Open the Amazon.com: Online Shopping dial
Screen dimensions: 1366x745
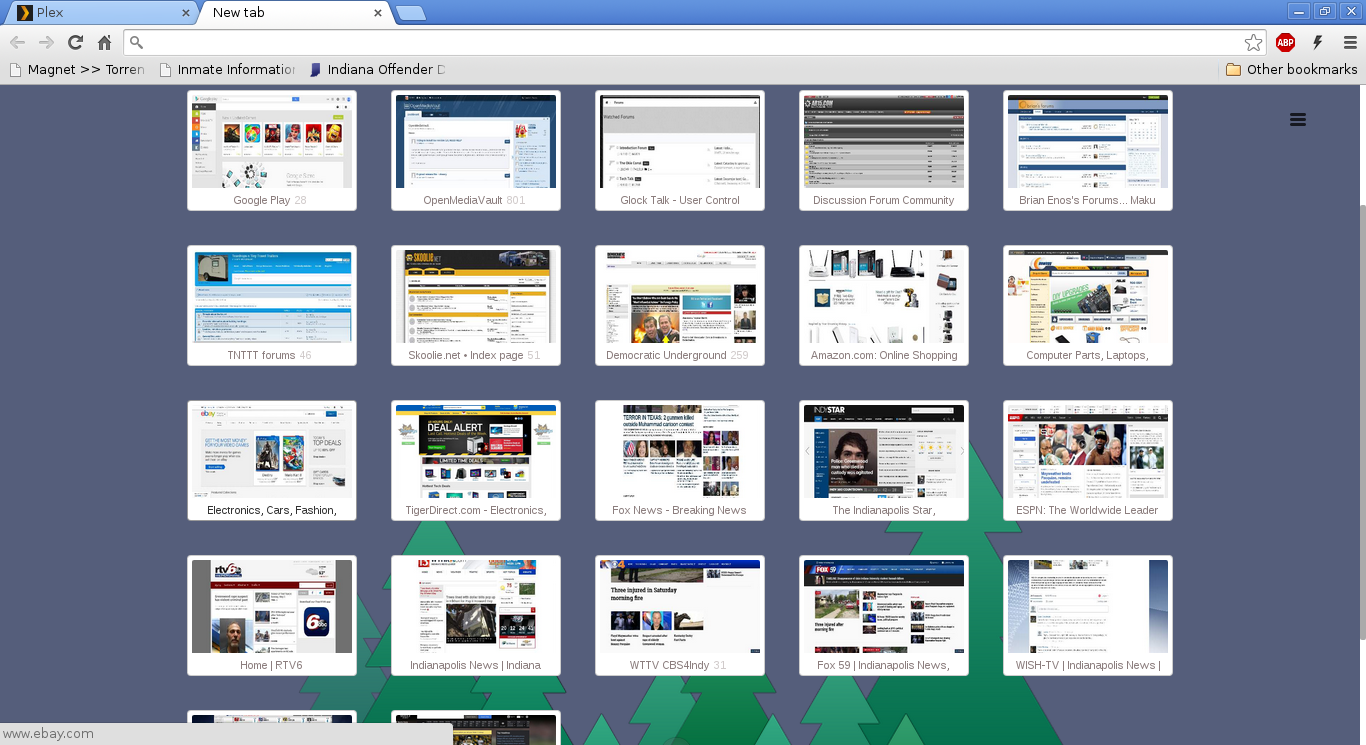884,306
